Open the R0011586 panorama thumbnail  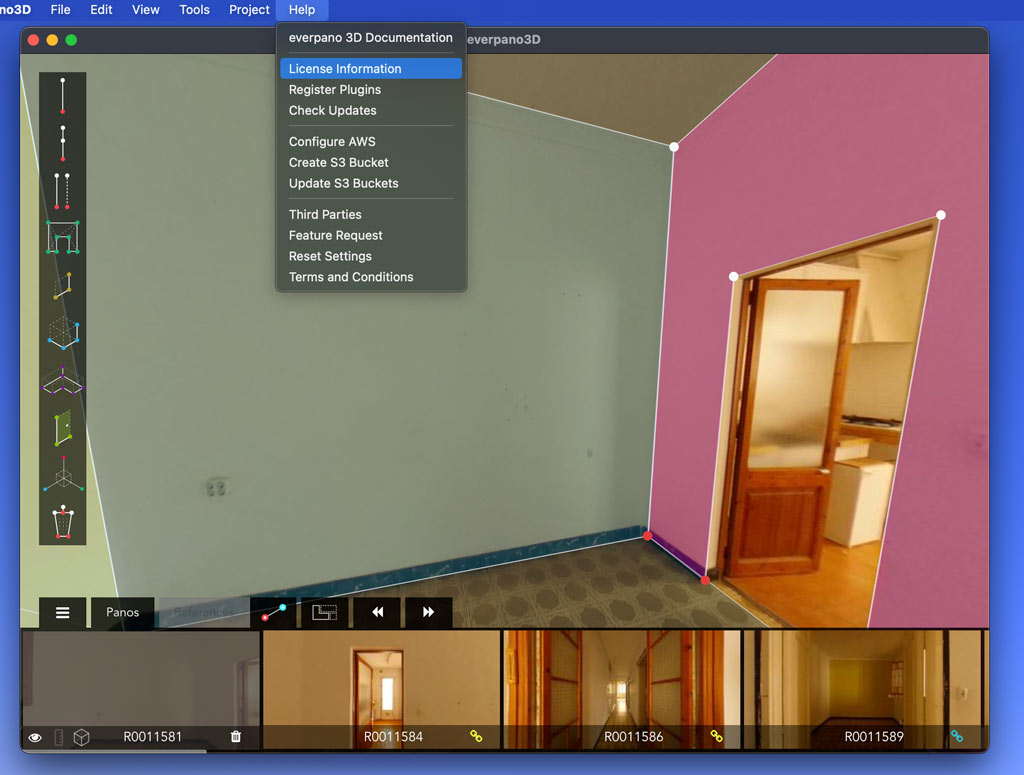pyautogui.click(x=622, y=680)
